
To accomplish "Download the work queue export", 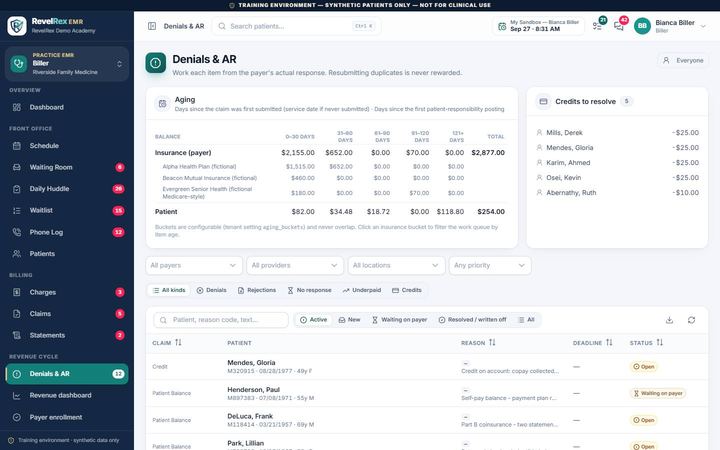I will 669,320.
